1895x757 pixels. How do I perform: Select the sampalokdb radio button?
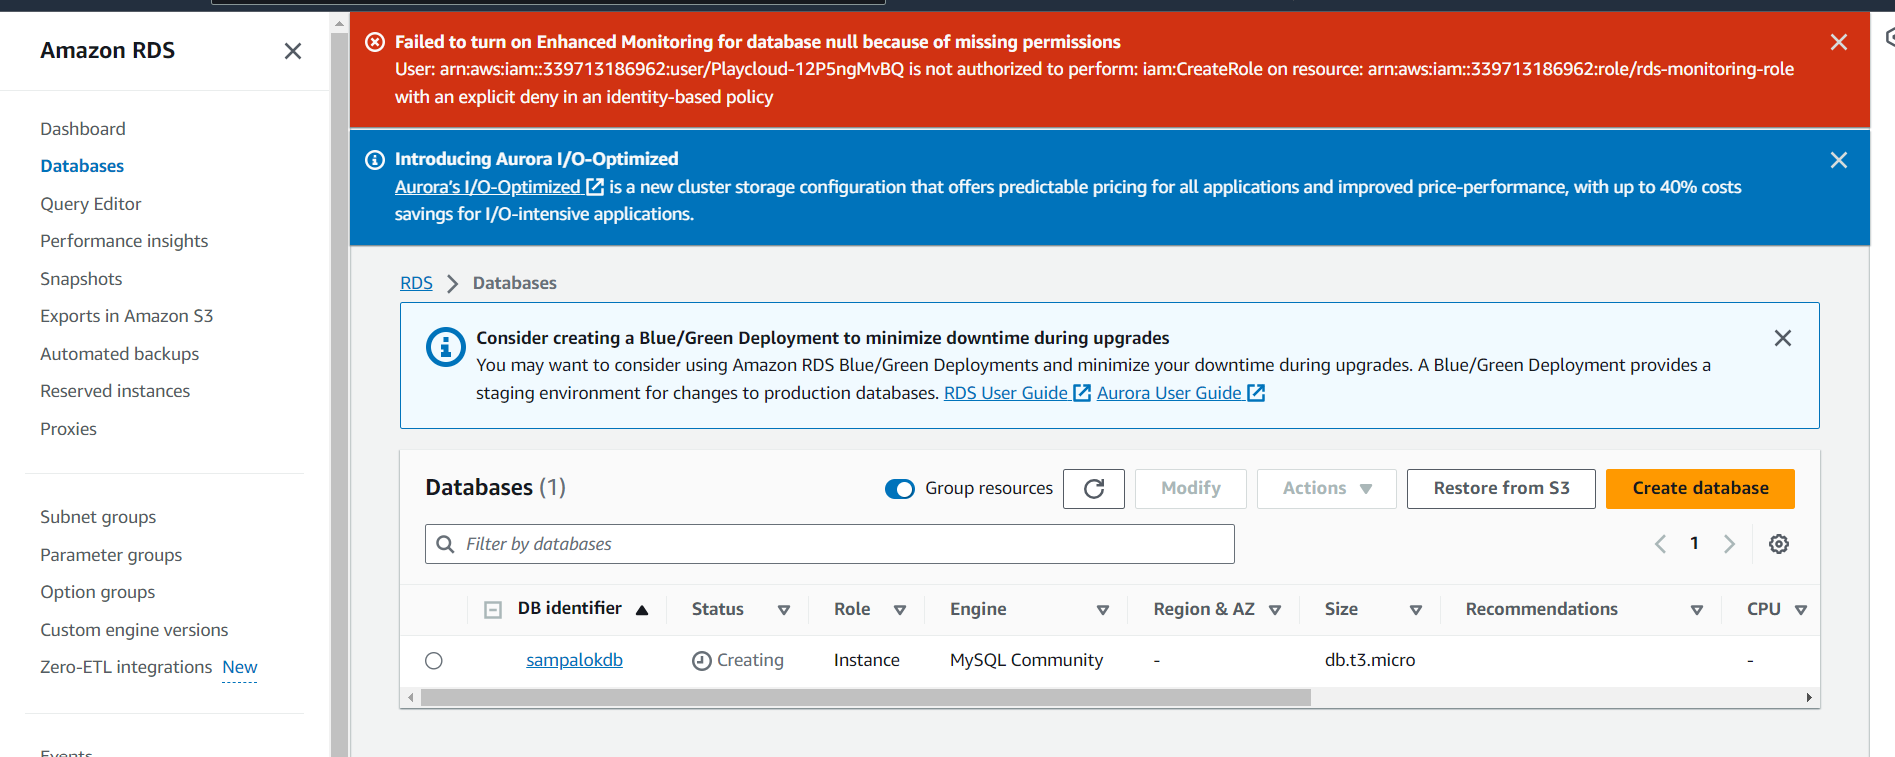point(433,661)
